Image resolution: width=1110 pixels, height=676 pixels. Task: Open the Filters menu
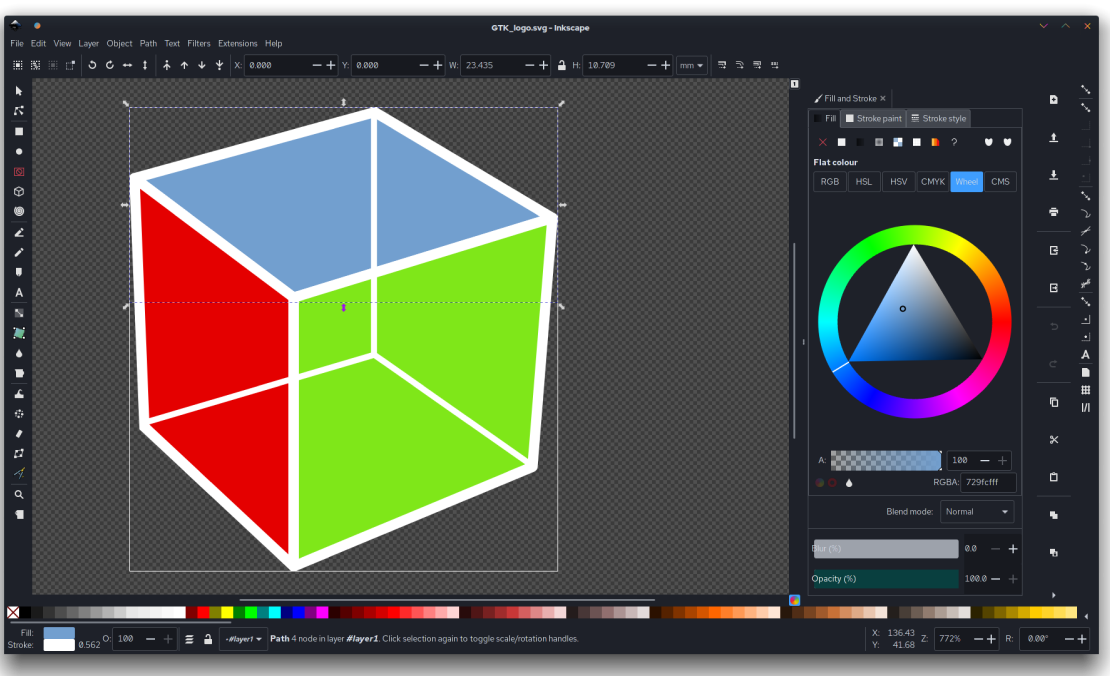tap(199, 43)
